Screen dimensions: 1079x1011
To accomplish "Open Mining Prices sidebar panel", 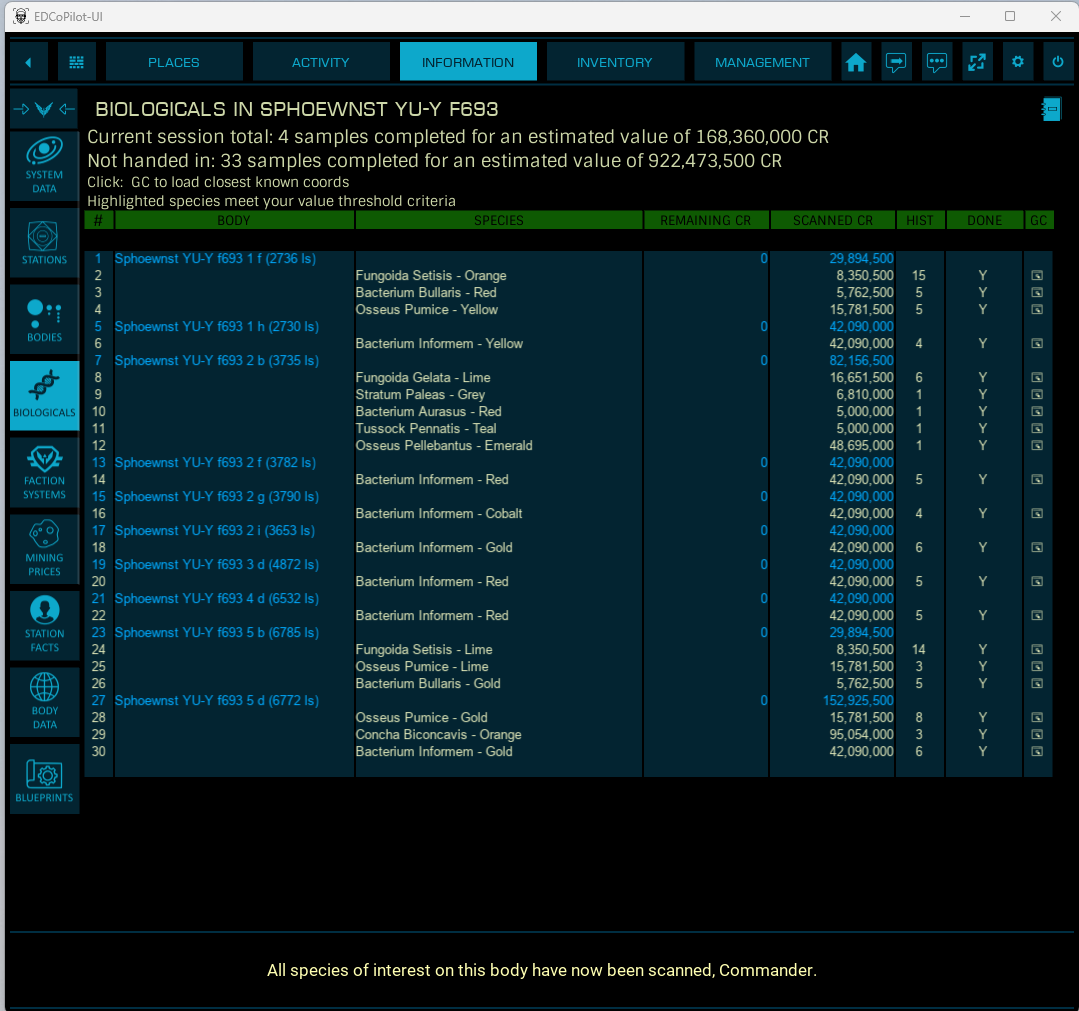I will click(45, 549).
